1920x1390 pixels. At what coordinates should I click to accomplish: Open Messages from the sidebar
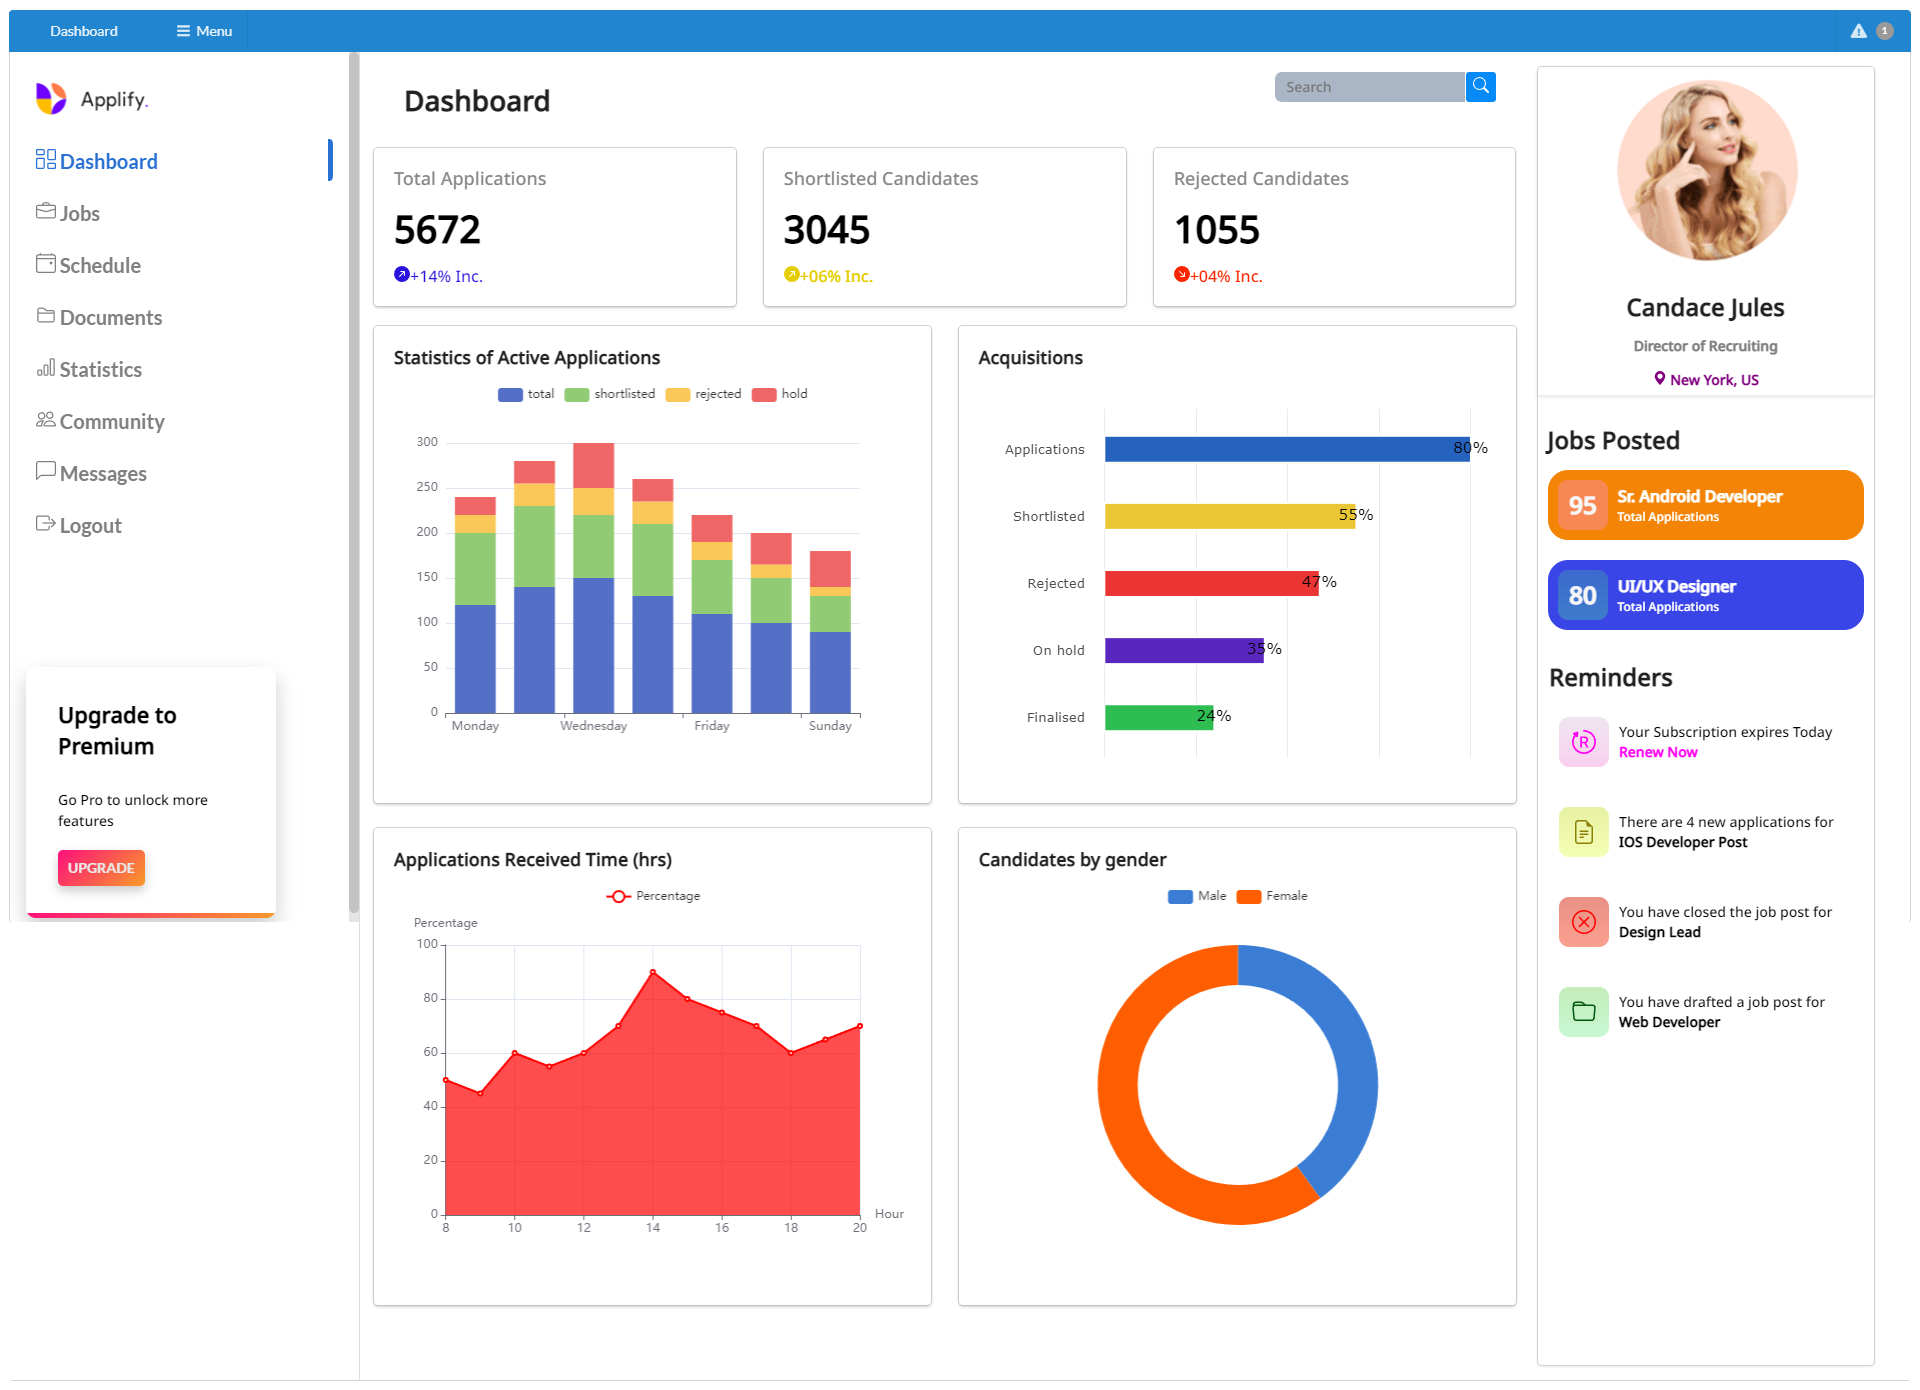[x=103, y=473]
